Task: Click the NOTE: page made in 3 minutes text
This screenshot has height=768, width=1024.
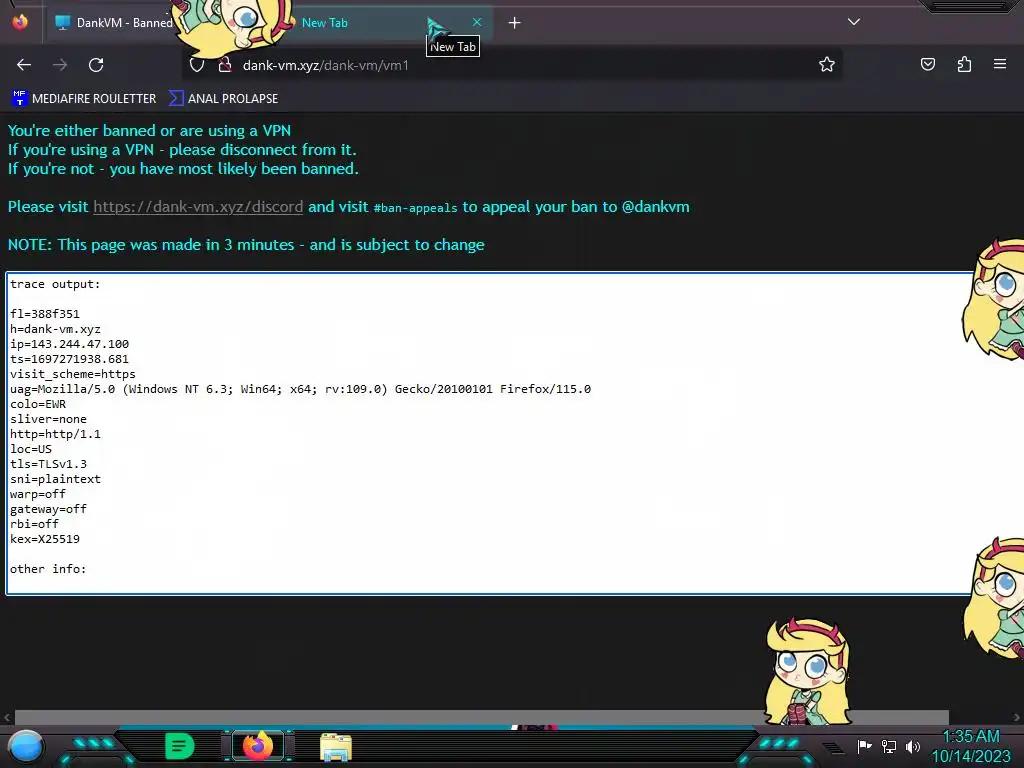Action: point(246,245)
